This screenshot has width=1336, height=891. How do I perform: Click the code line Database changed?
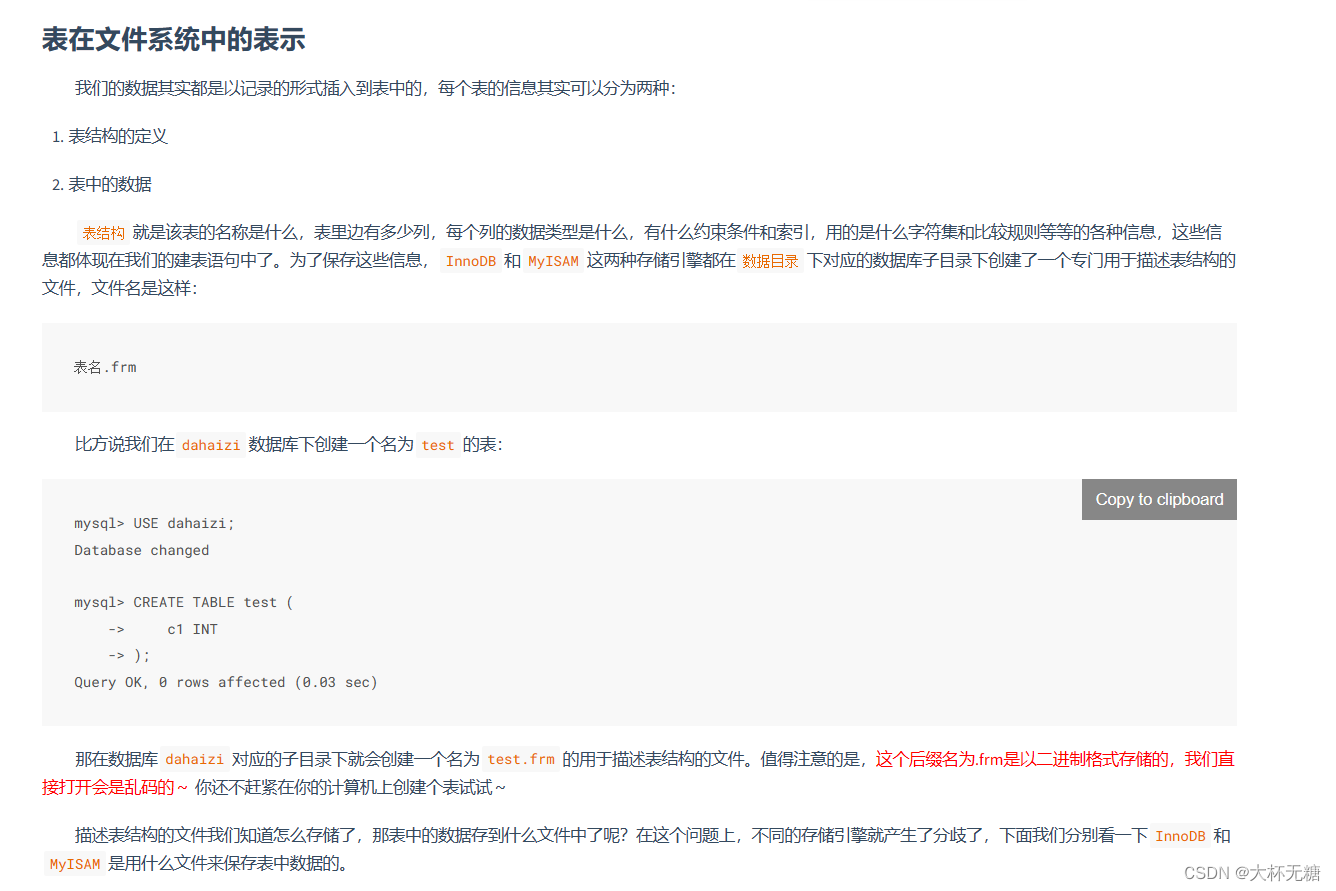coord(142,550)
